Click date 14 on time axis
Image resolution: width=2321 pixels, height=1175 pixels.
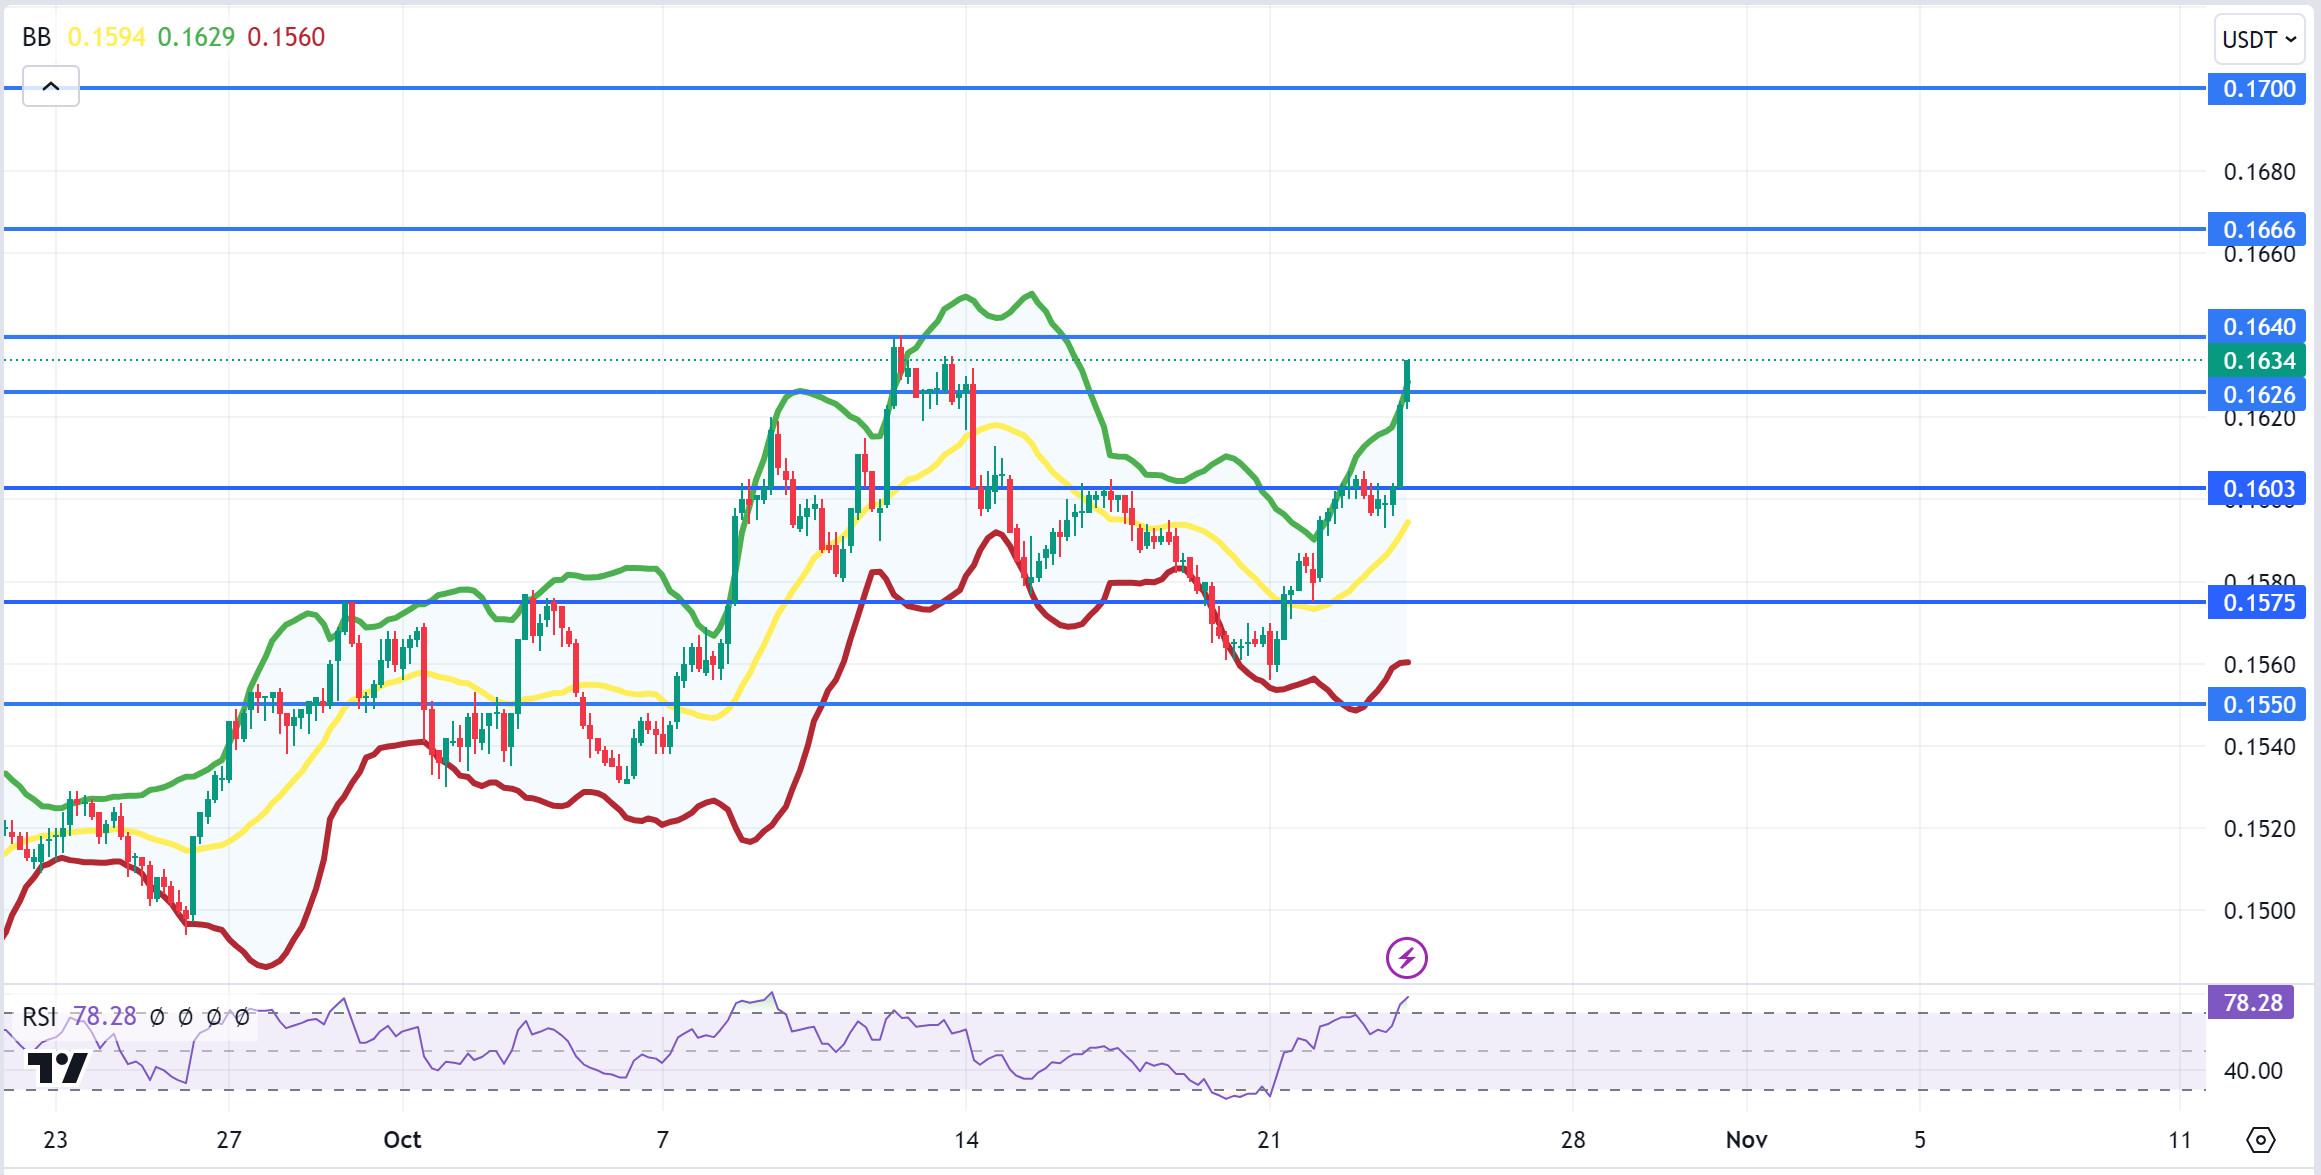966,1140
